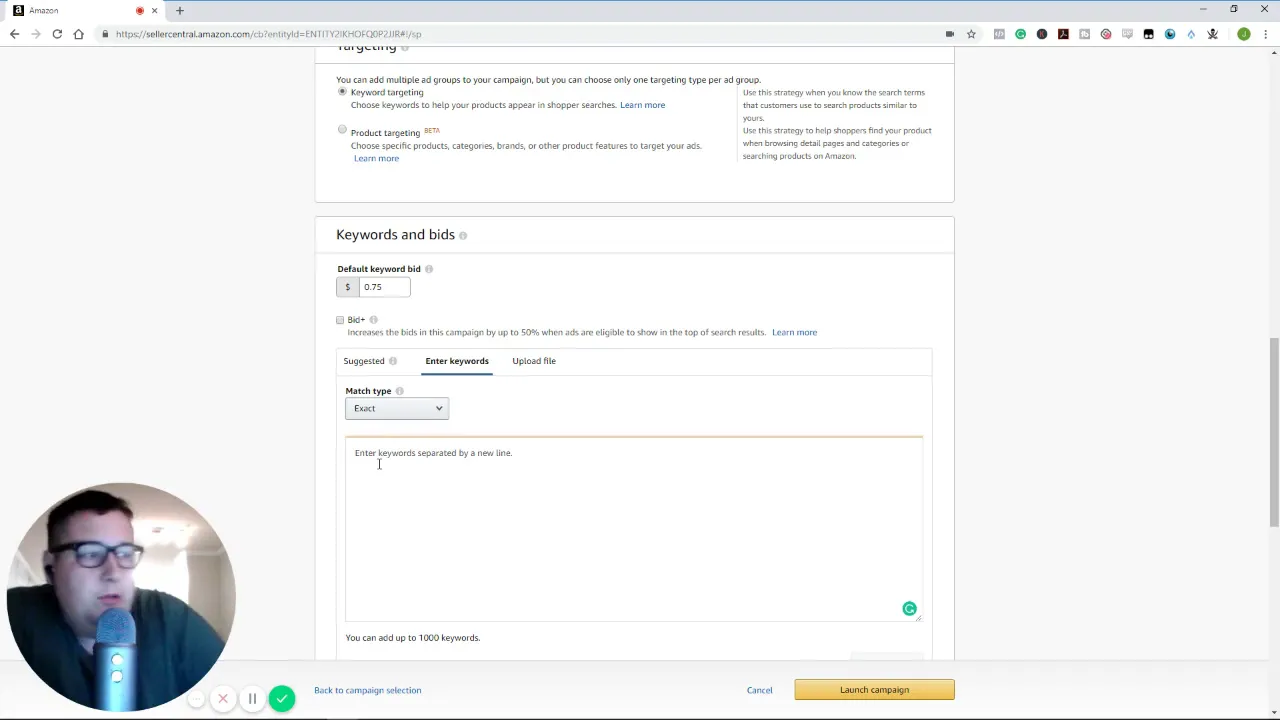This screenshot has width=1280, height=720.
Task: Click the pink round extension icon
Action: click(x=1106, y=34)
